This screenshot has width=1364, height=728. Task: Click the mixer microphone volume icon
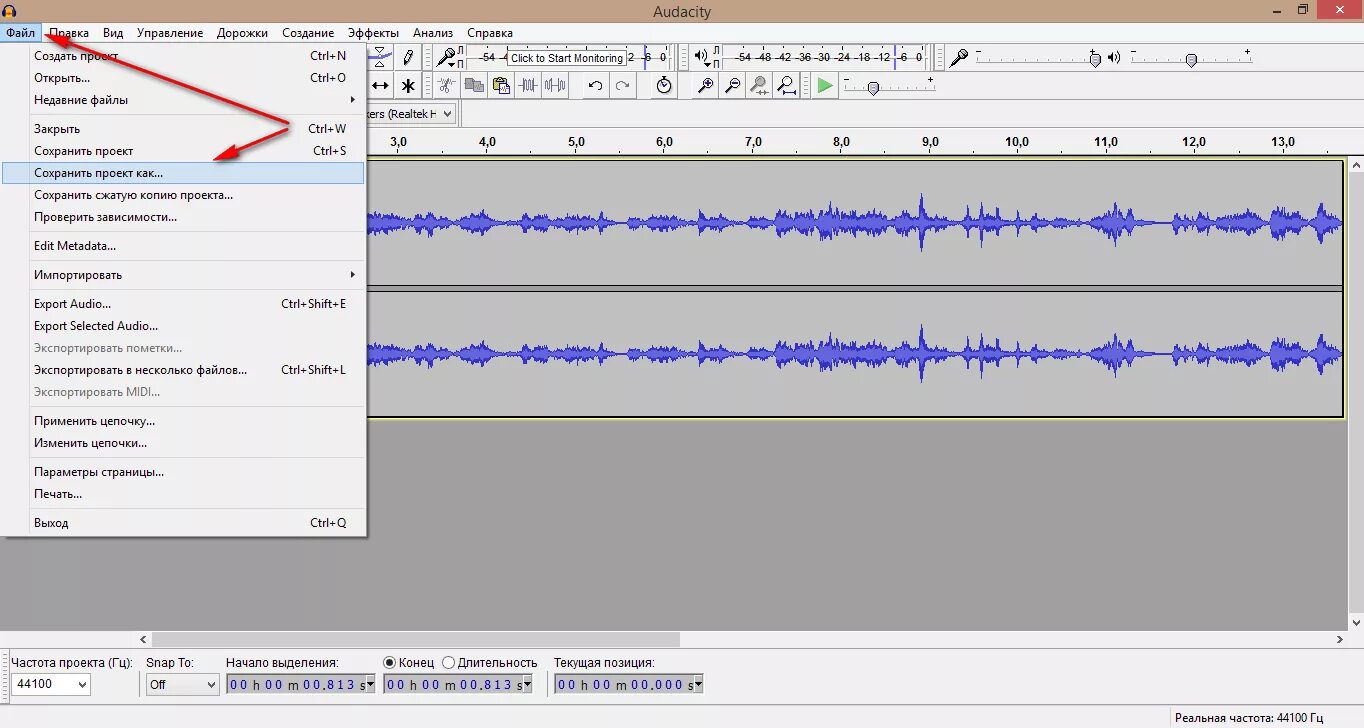pyautogui.click(x=959, y=58)
